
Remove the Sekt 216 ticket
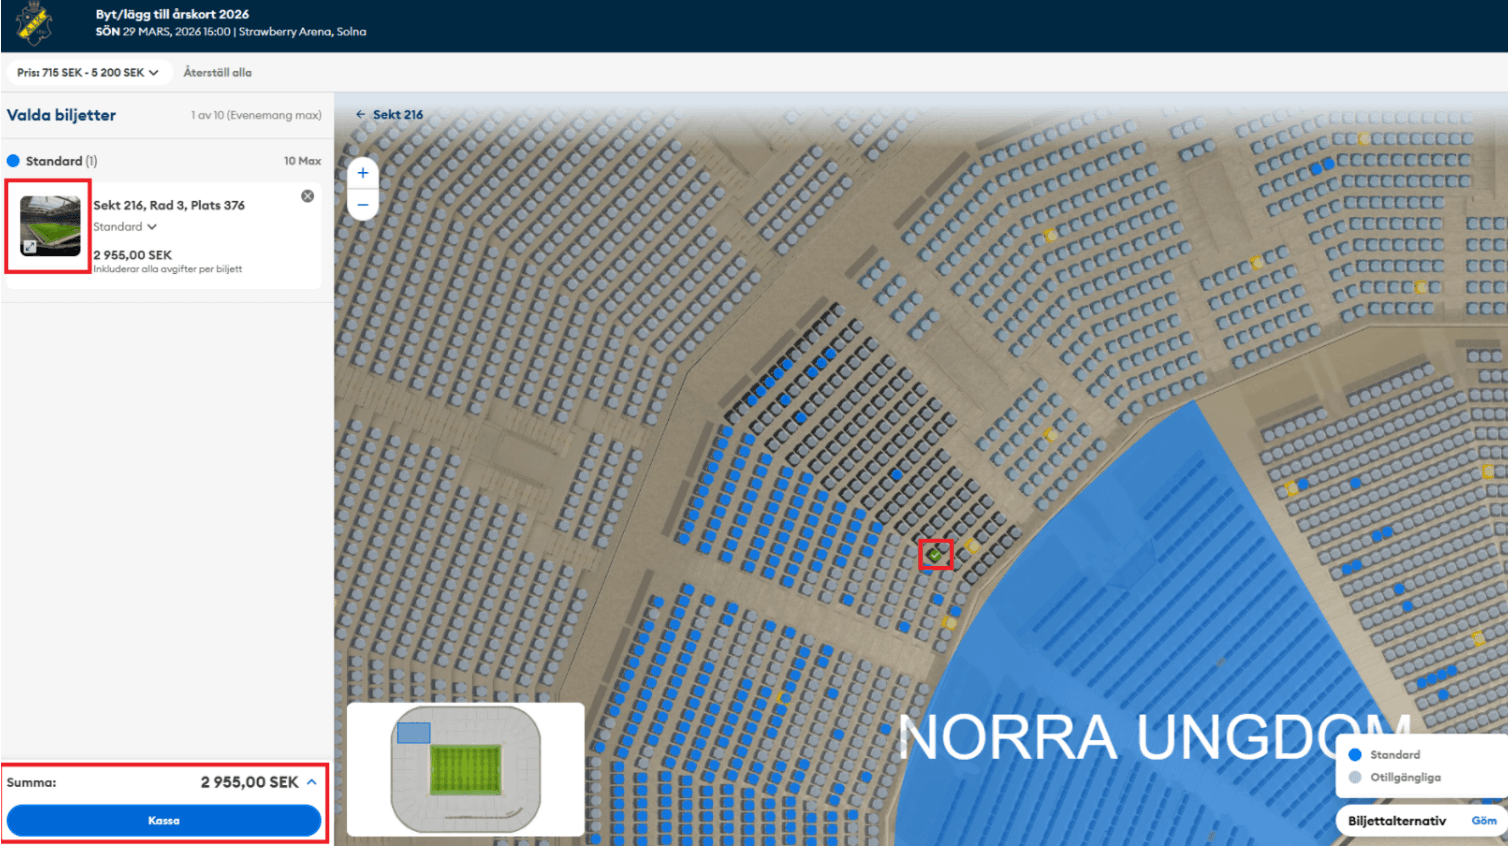tap(308, 196)
